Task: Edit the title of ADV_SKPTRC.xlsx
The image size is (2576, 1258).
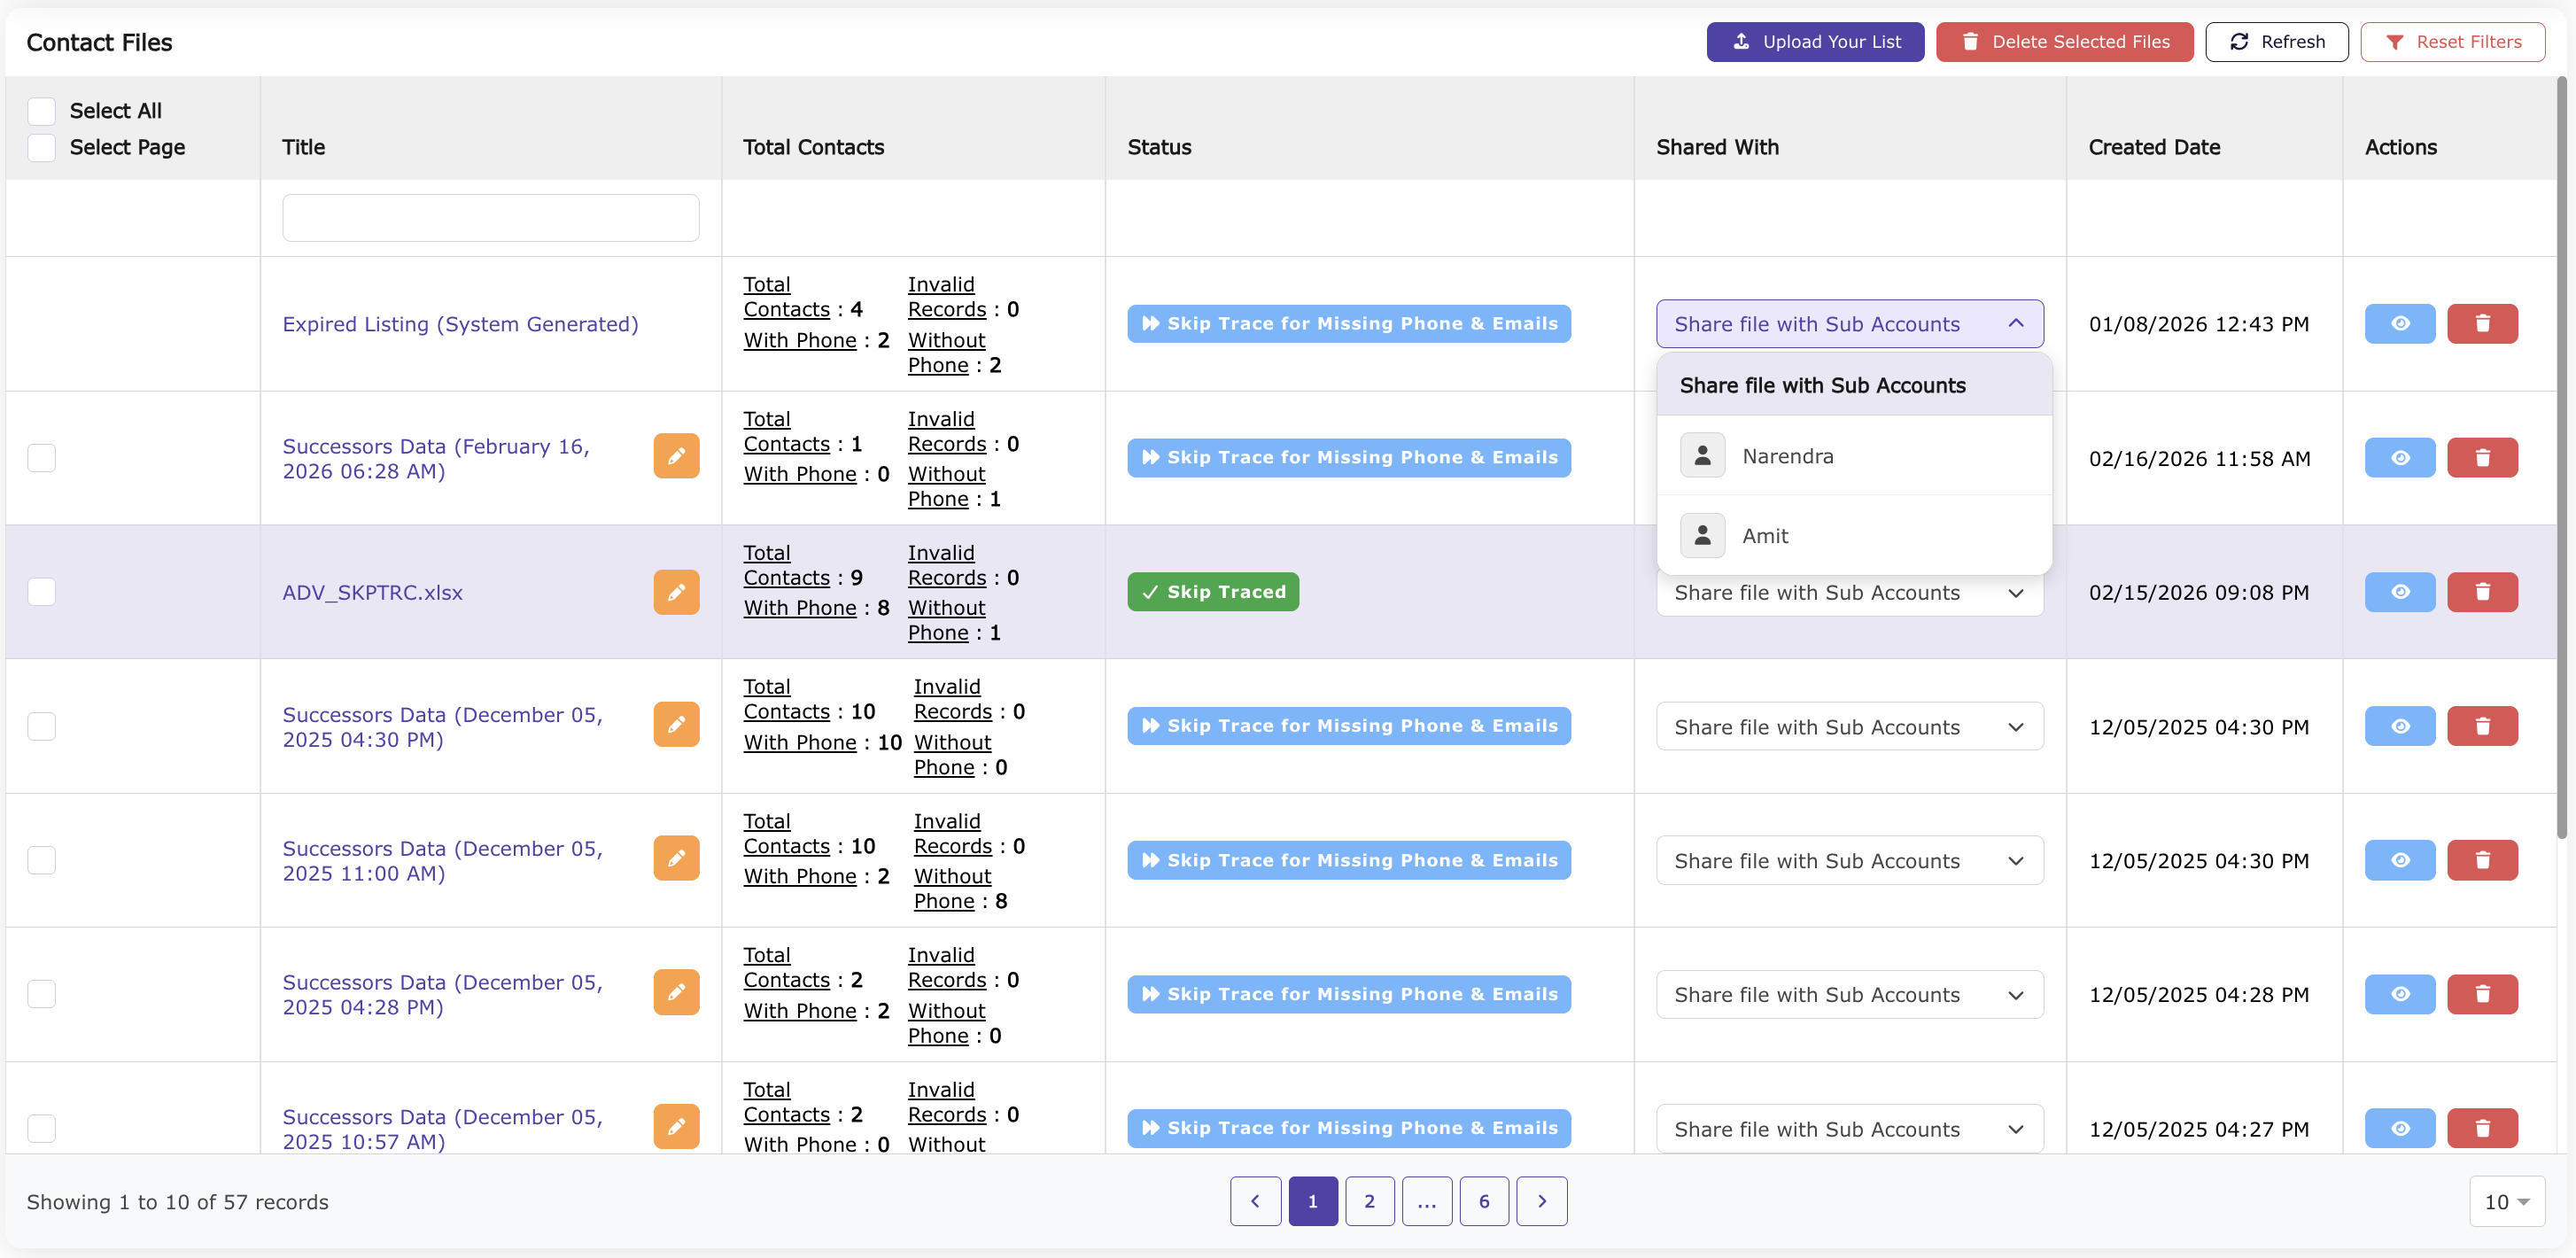Action: 676,591
